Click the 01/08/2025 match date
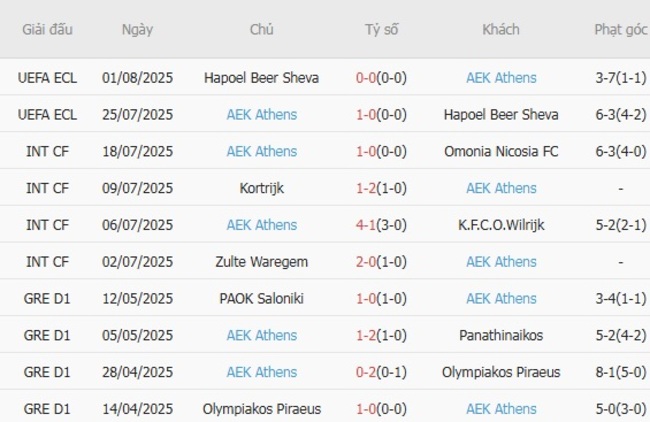The width and height of the screenshot is (650, 422). pyautogui.click(x=138, y=78)
